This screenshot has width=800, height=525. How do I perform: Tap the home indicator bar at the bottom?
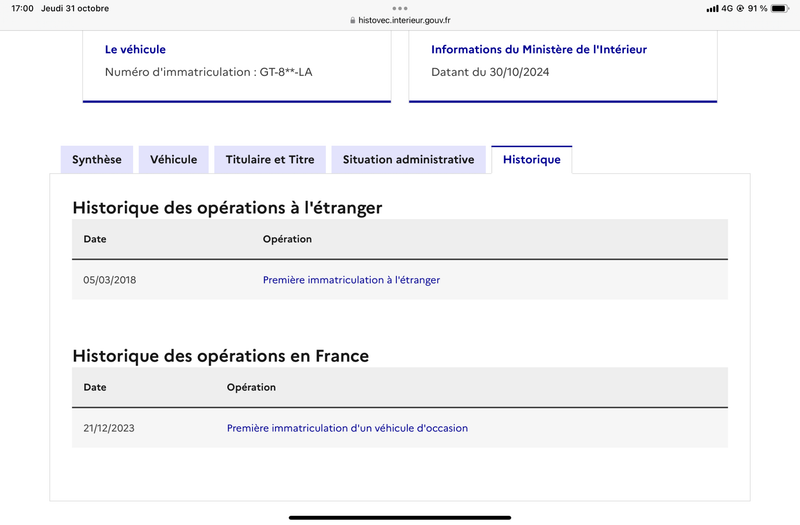tap(400, 518)
